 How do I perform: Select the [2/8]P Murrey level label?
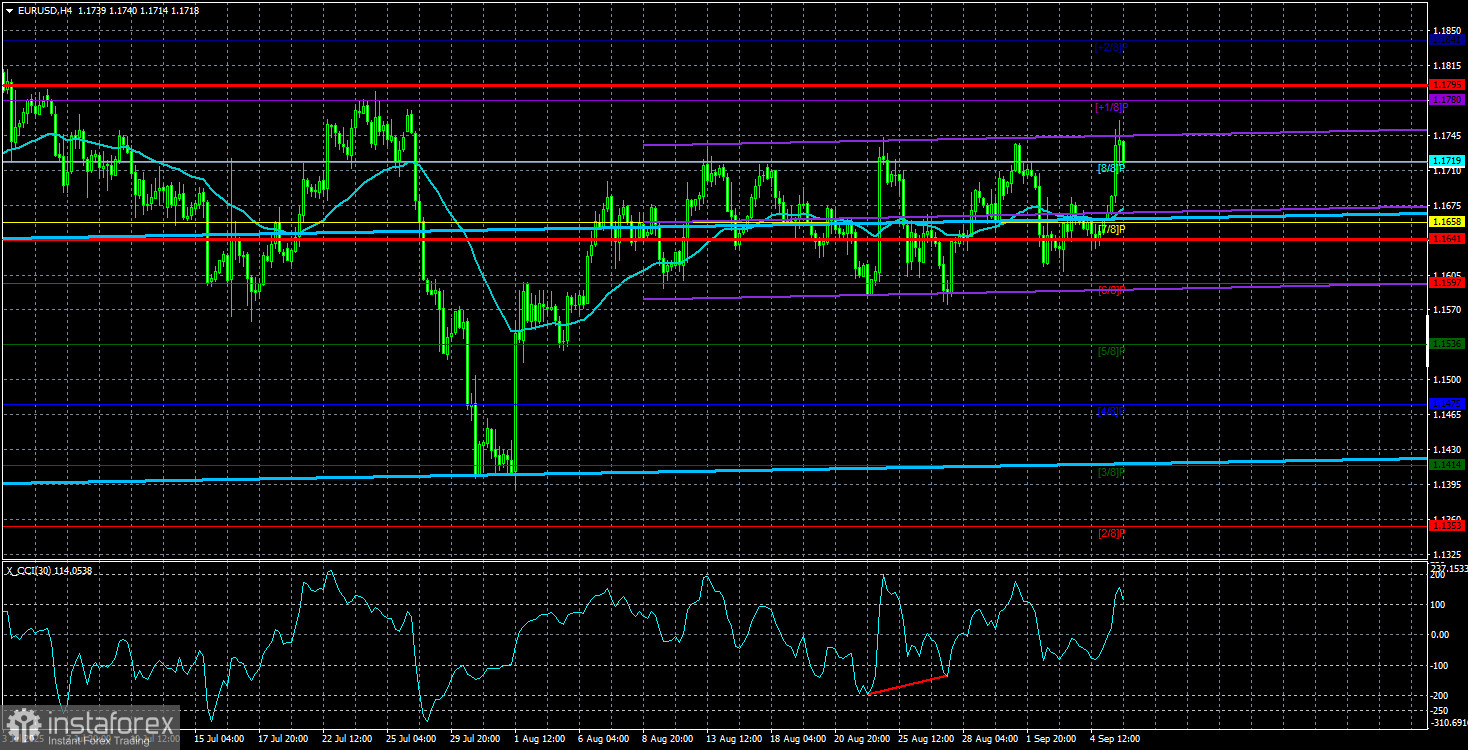[1112, 533]
